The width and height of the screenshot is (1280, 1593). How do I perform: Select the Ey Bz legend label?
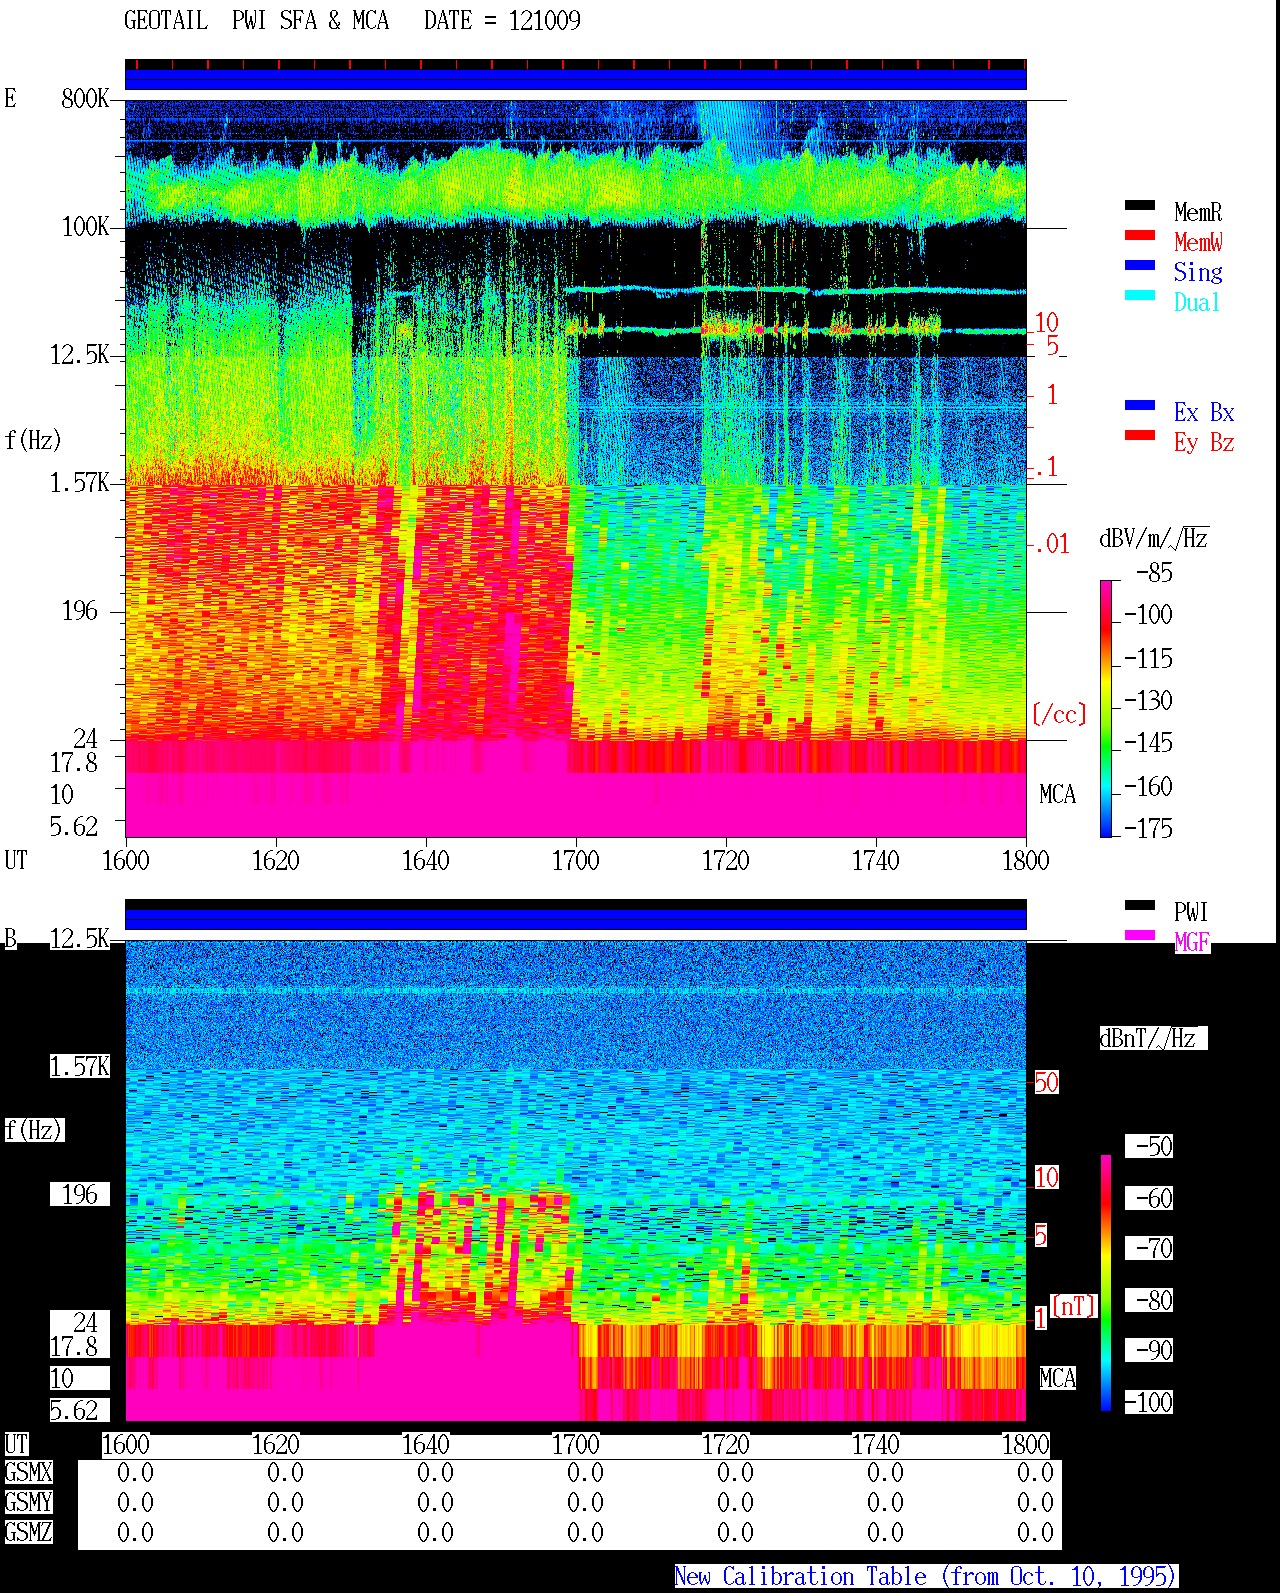click(x=1204, y=442)
